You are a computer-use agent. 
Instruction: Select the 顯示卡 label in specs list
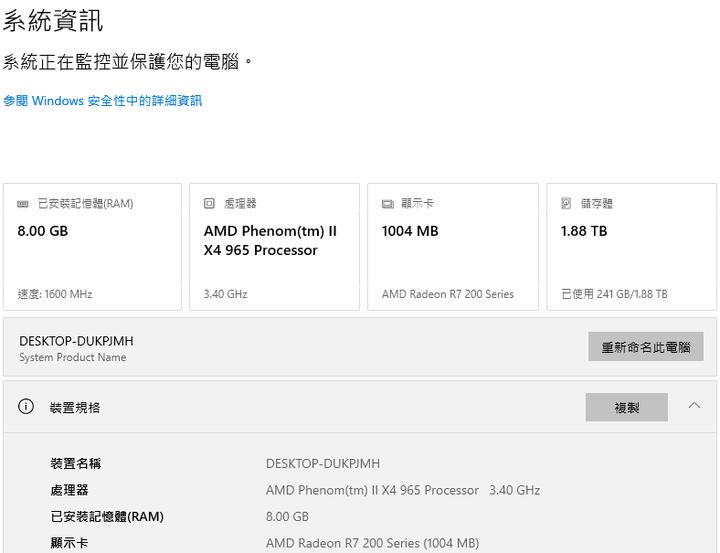69,543
